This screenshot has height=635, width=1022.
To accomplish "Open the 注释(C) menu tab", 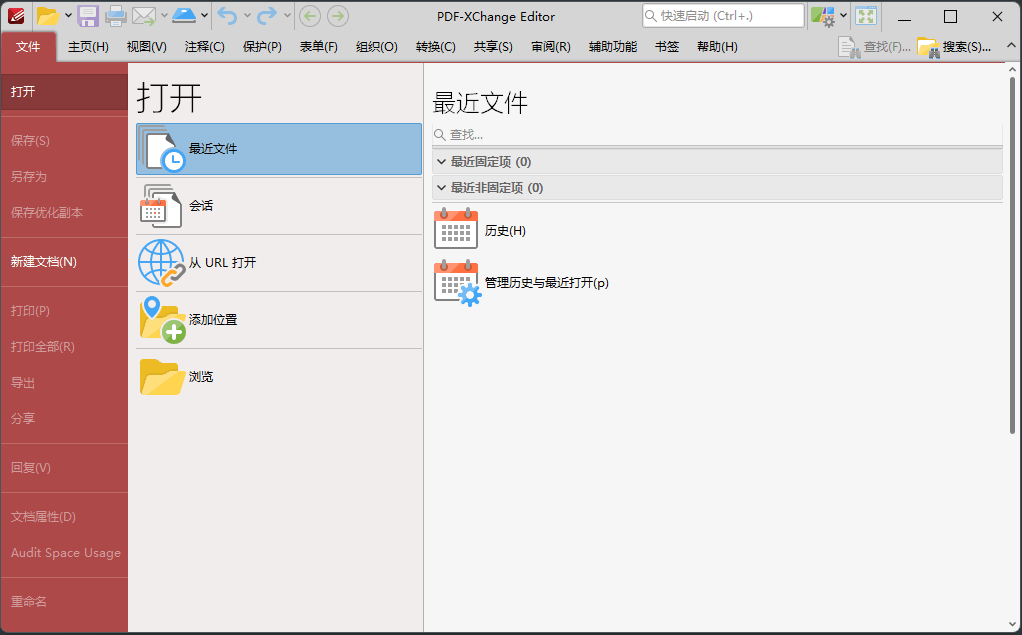I will [204, 47].
